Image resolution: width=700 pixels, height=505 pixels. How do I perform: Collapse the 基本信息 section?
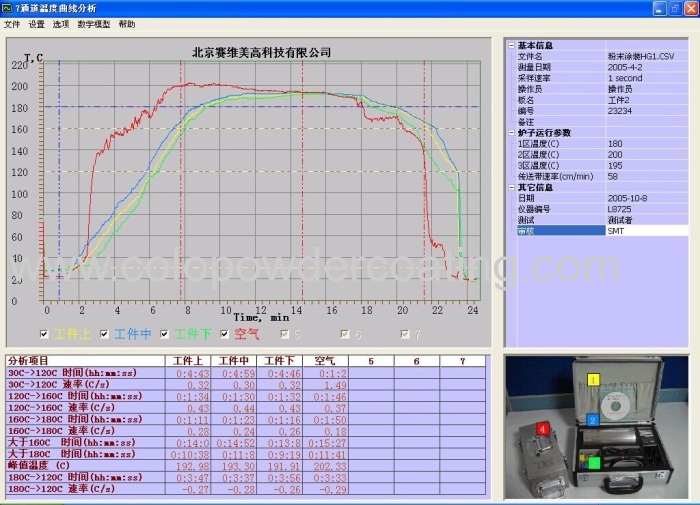click(512, 46)
